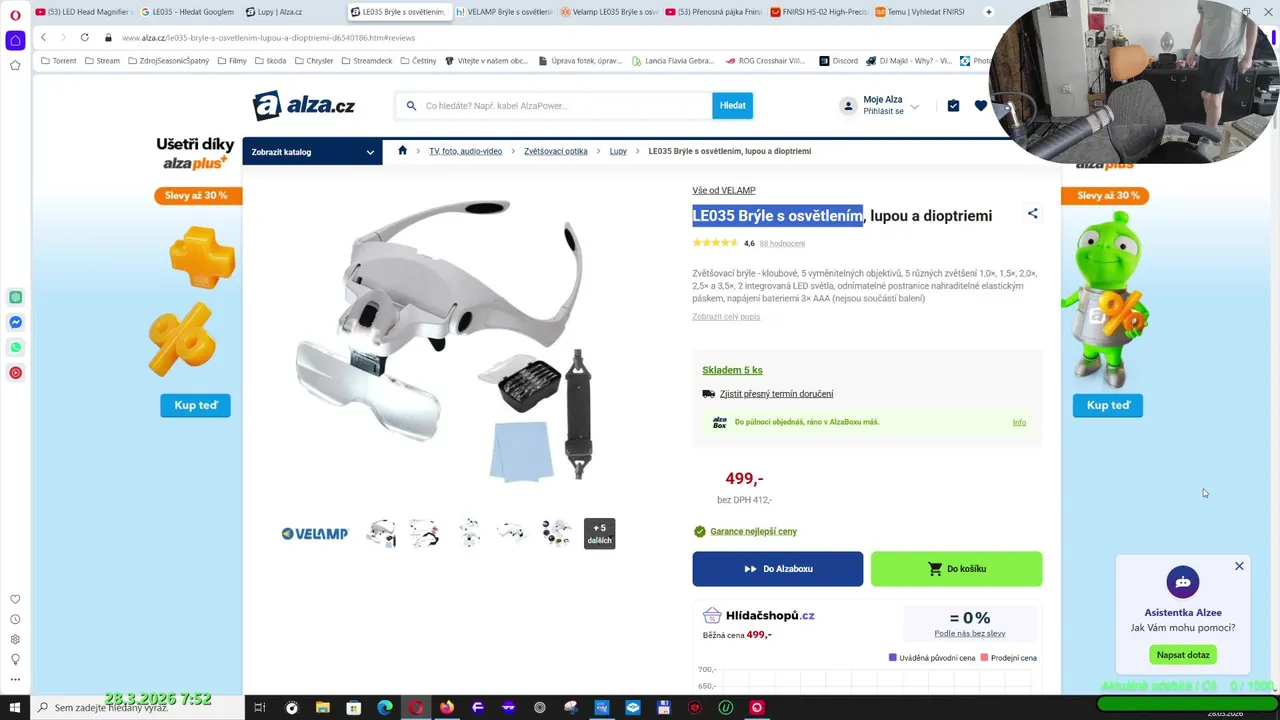Screen dimensions: 1280x720
Task: Expand the Moje Alza account chevron
Action: pos(914,106)
